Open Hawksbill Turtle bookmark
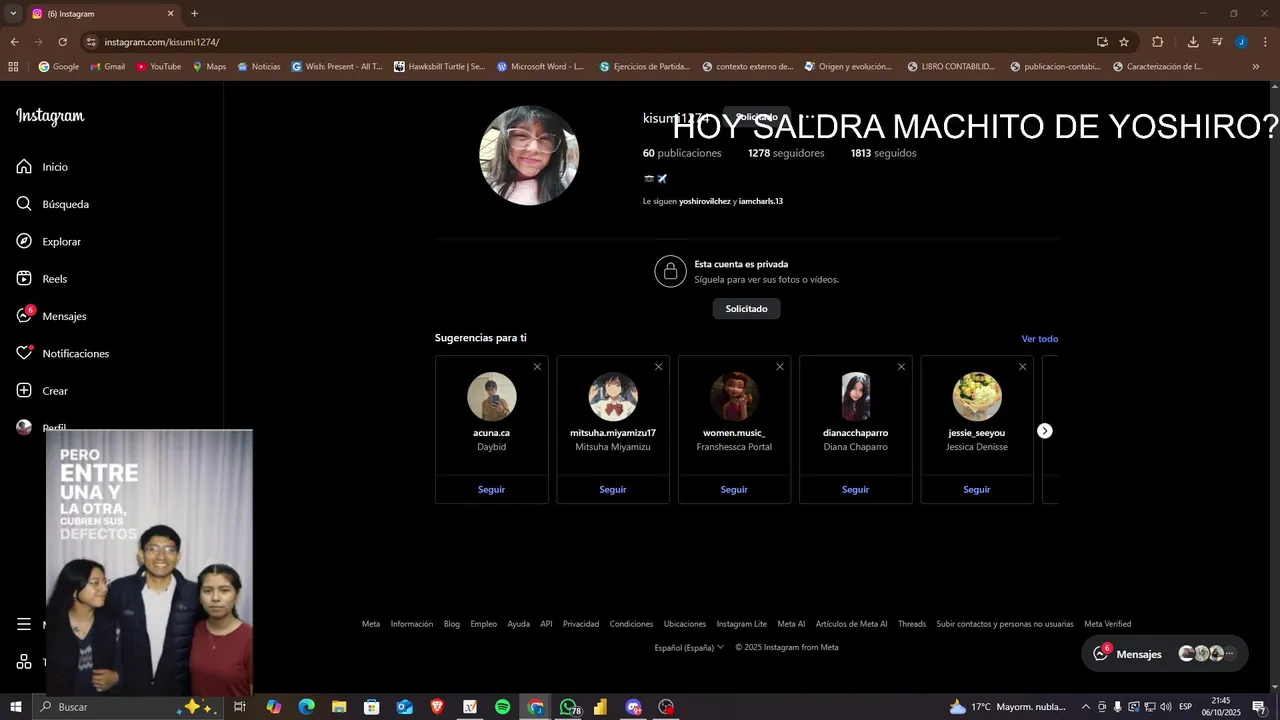1280x720 pixels. [x=439, y=67]
